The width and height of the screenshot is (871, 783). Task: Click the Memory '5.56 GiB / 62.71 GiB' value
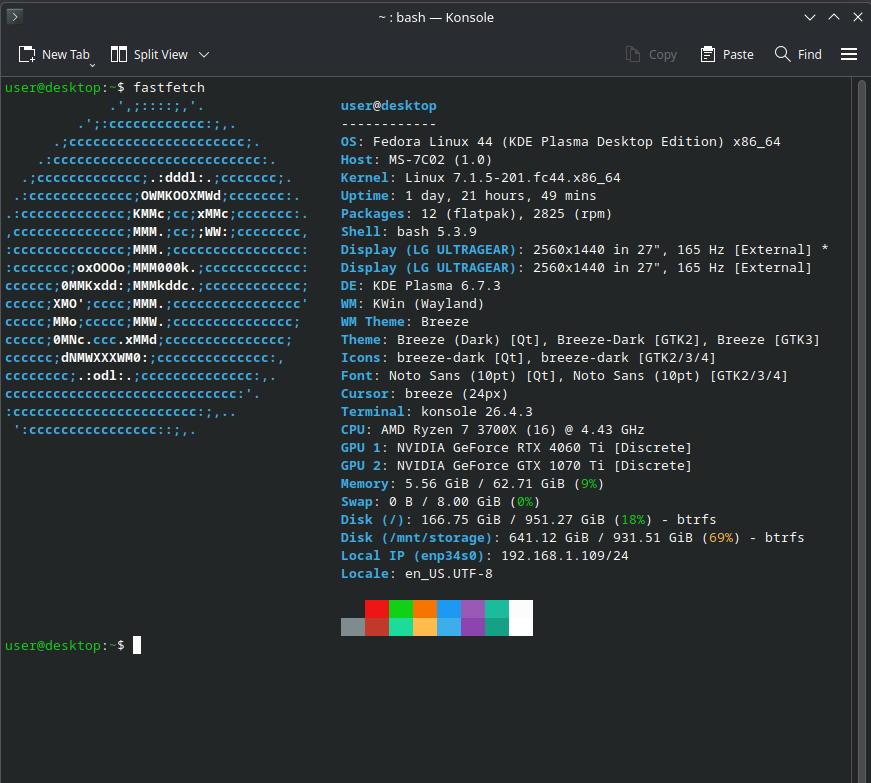(484, 484)
